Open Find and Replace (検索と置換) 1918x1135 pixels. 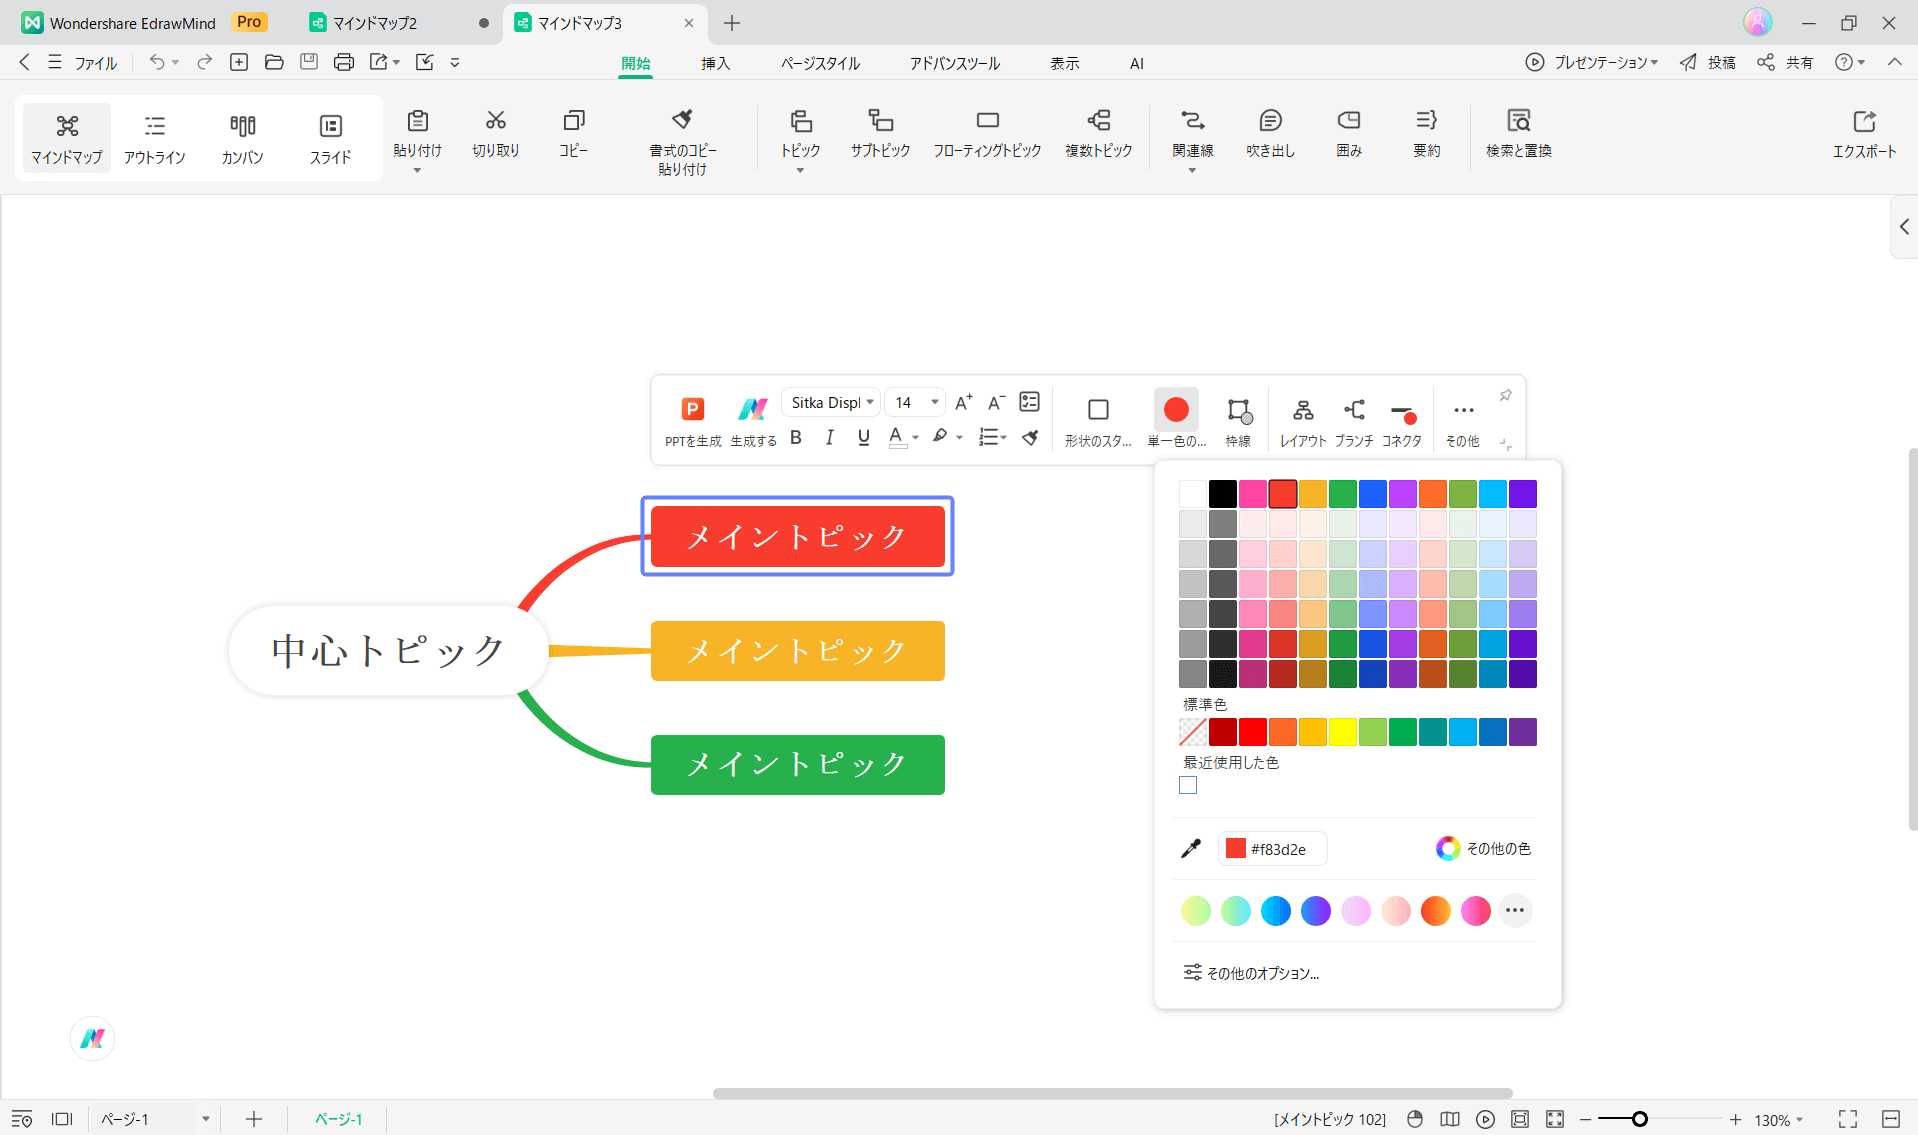pos(1518,134)
